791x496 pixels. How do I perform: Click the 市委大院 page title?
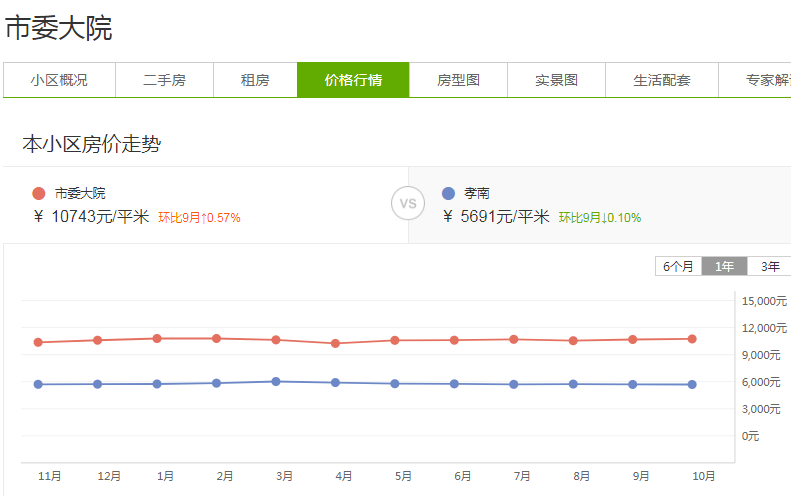pos(58,28)
